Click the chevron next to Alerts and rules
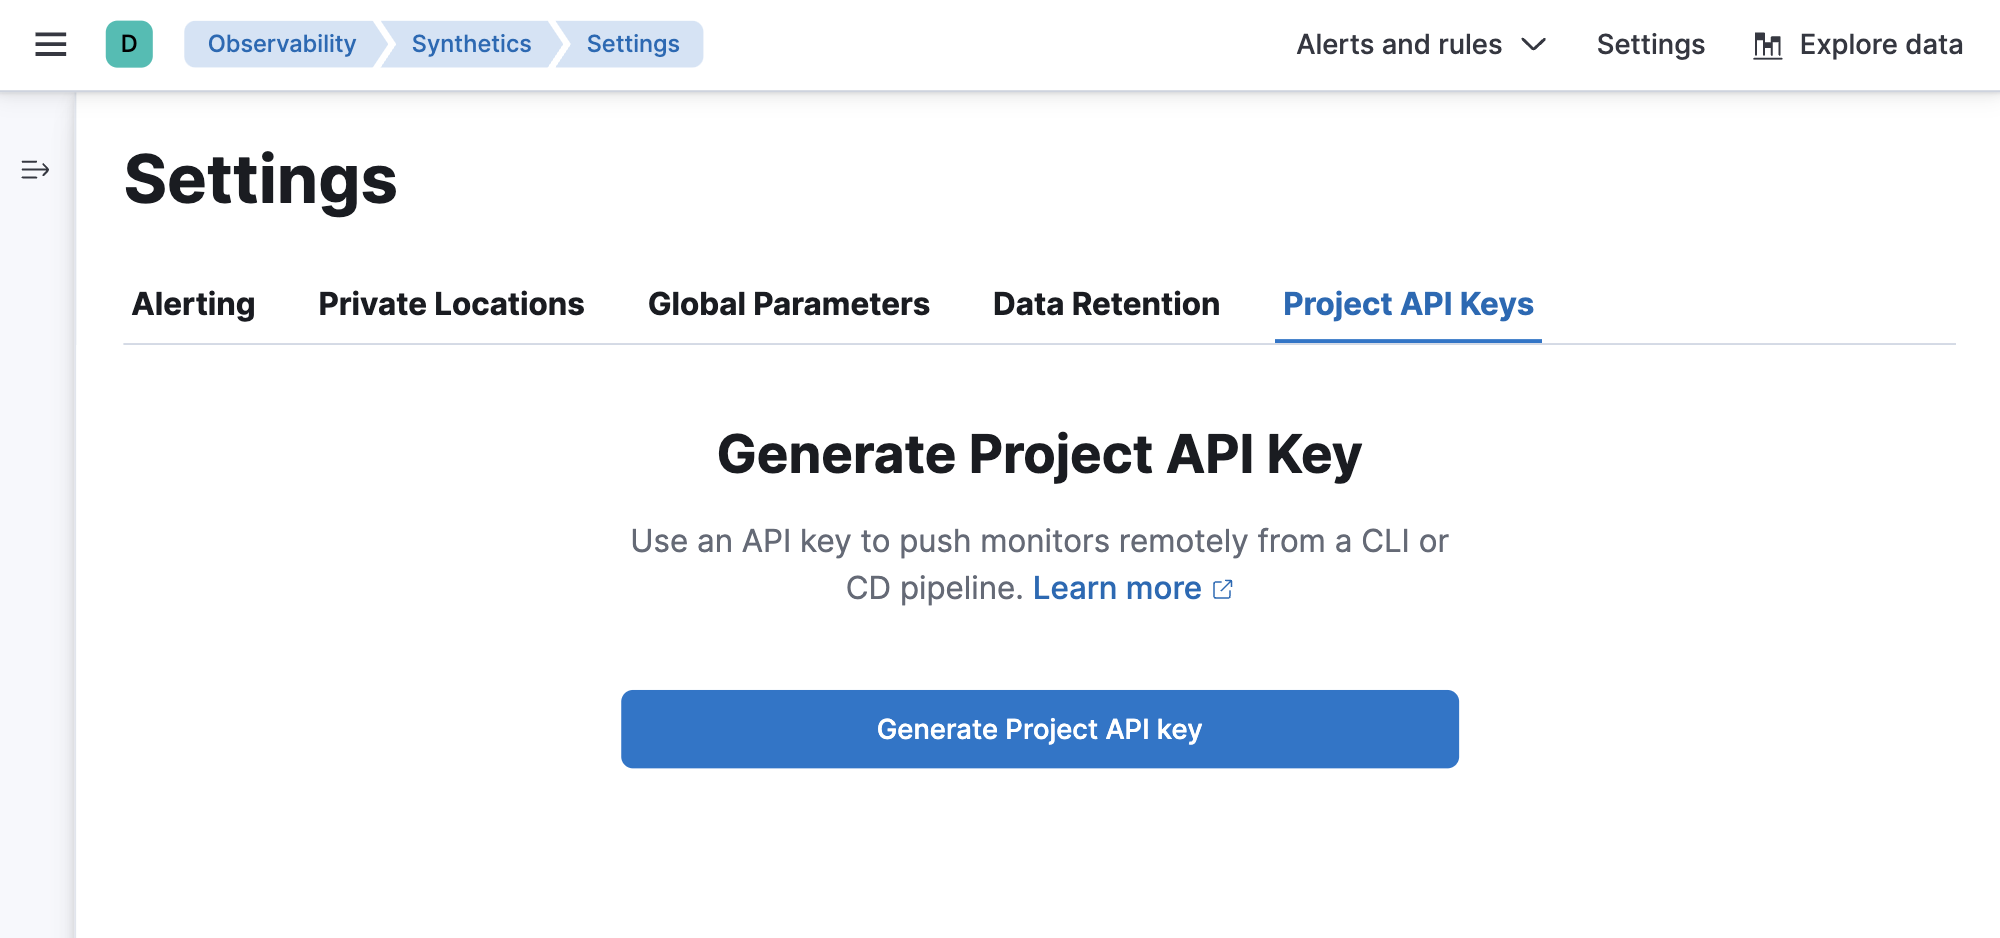Screen dimensions: 2000x938 click(1533, 44)
